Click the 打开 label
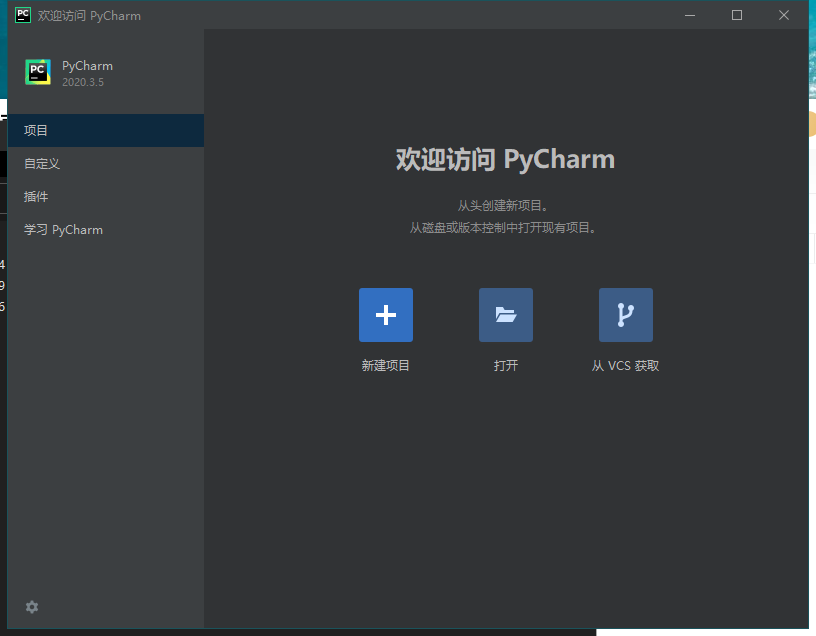 click(506, 366)
